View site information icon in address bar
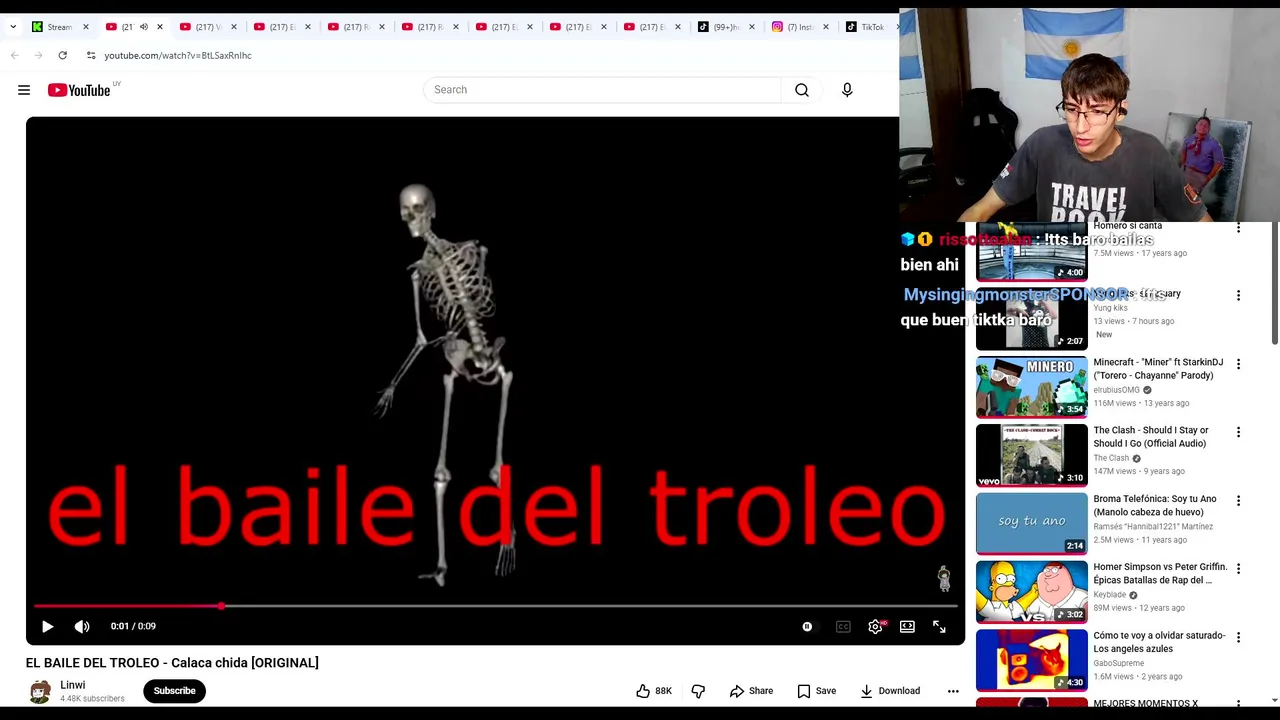The height and width of the screenshot is (720, 1280). pos(91,55)
